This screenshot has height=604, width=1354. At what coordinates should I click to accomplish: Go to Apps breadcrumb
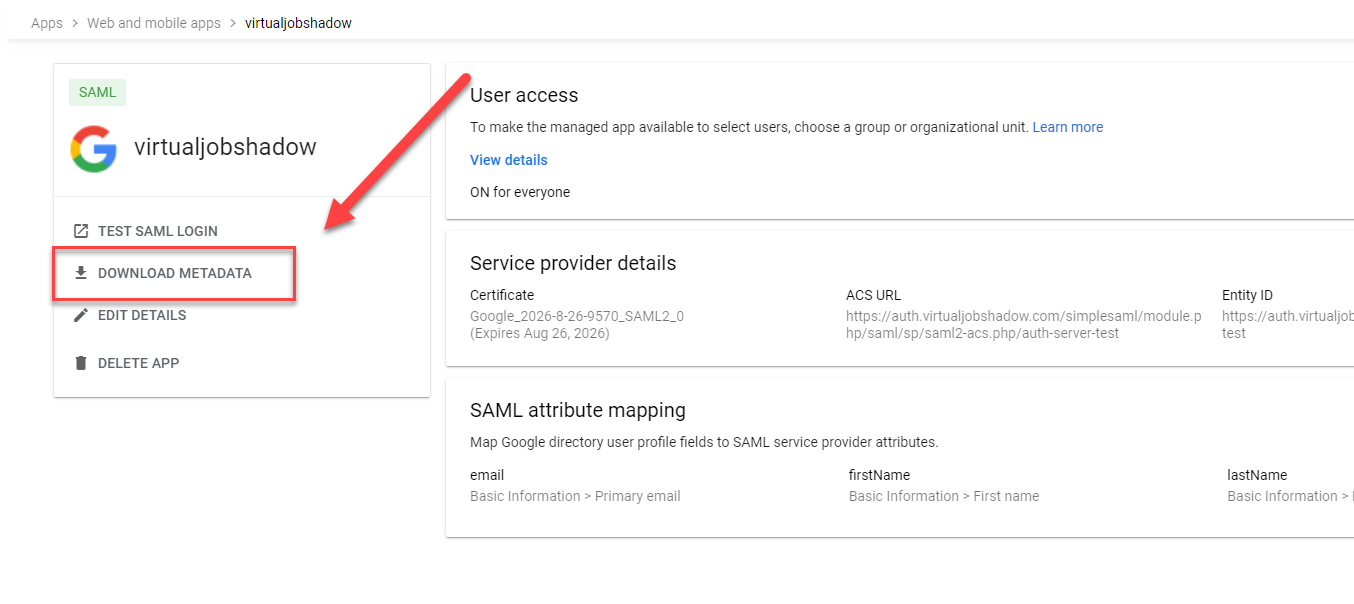click(x=47, y=23)
